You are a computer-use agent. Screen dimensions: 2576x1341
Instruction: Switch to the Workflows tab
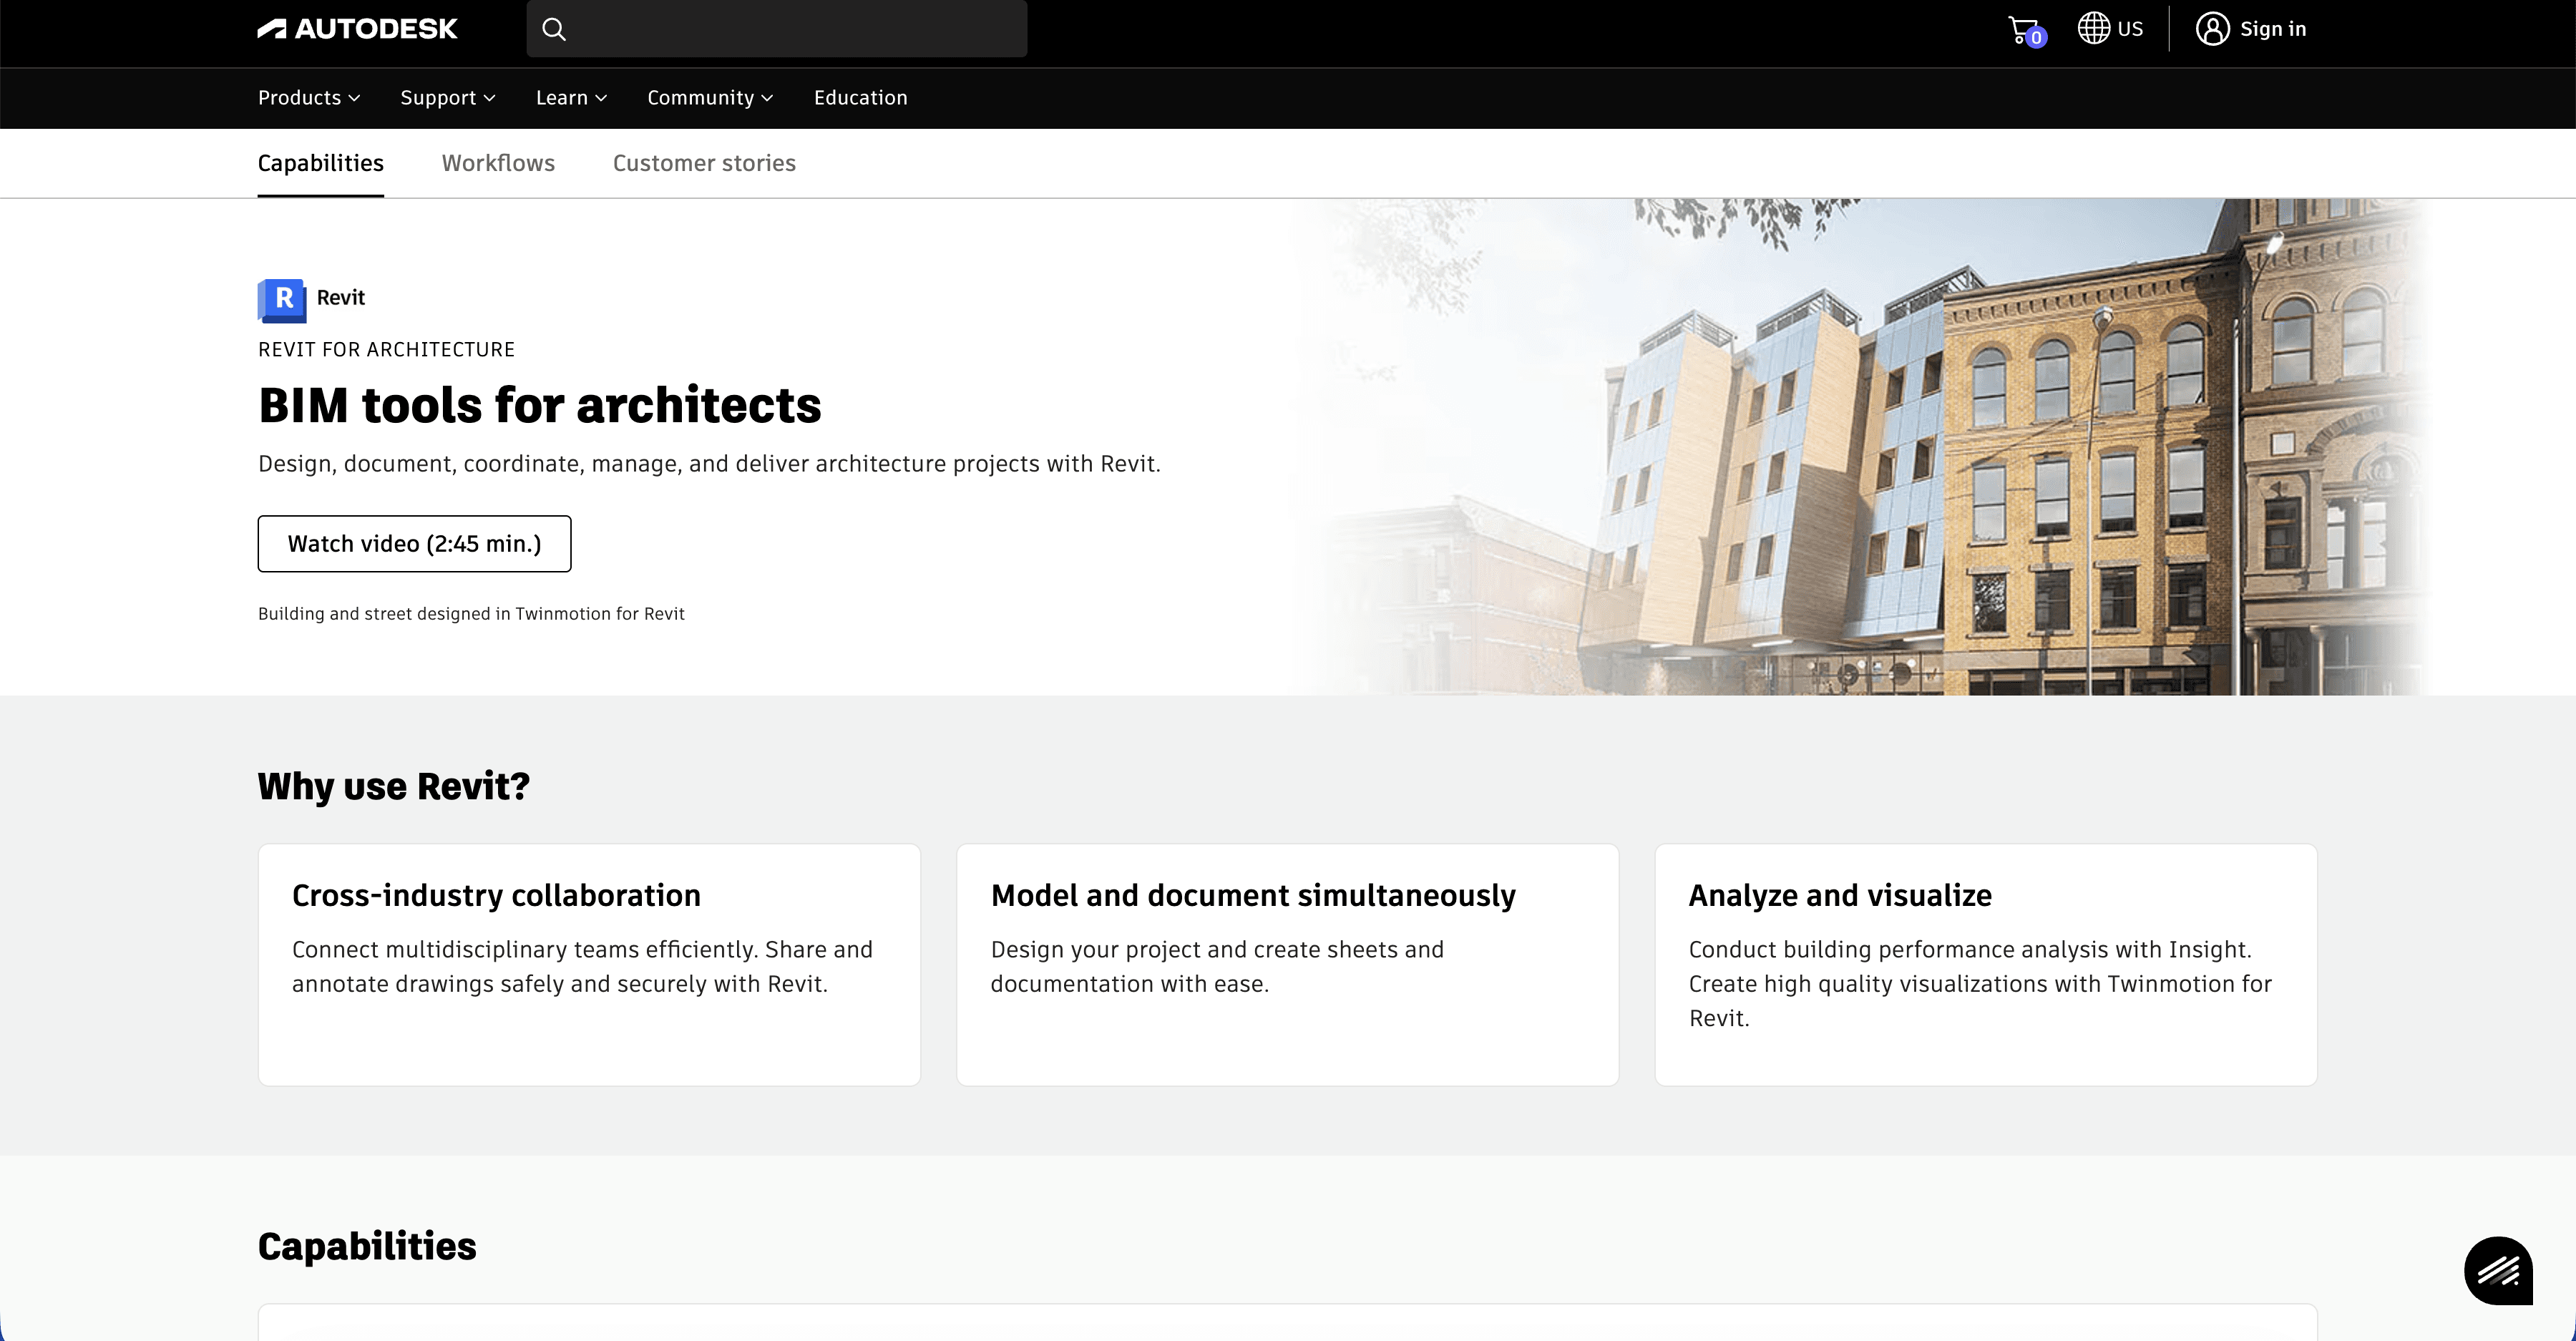click(x=498, y=163)
